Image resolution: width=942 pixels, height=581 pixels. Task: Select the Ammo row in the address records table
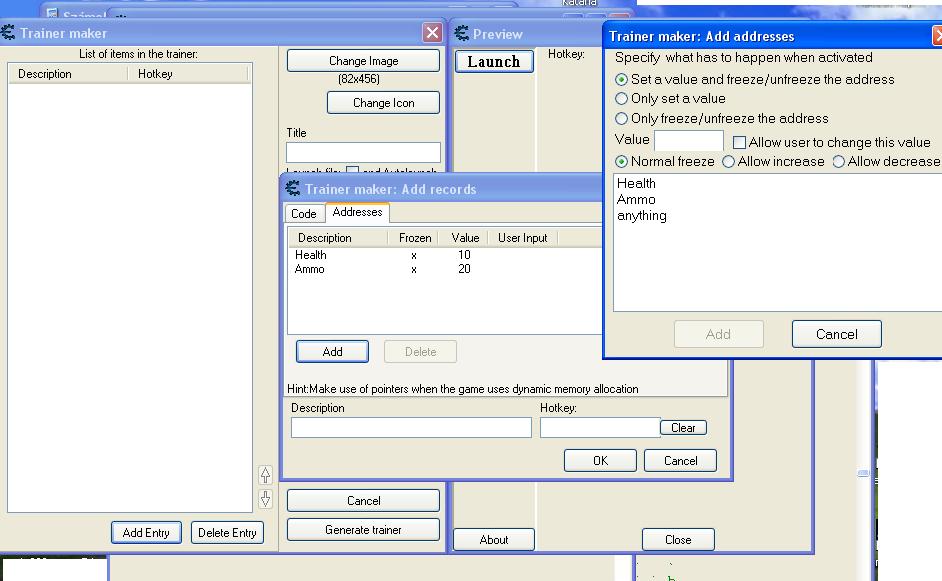pyautogui.click(x=310, y=270)
